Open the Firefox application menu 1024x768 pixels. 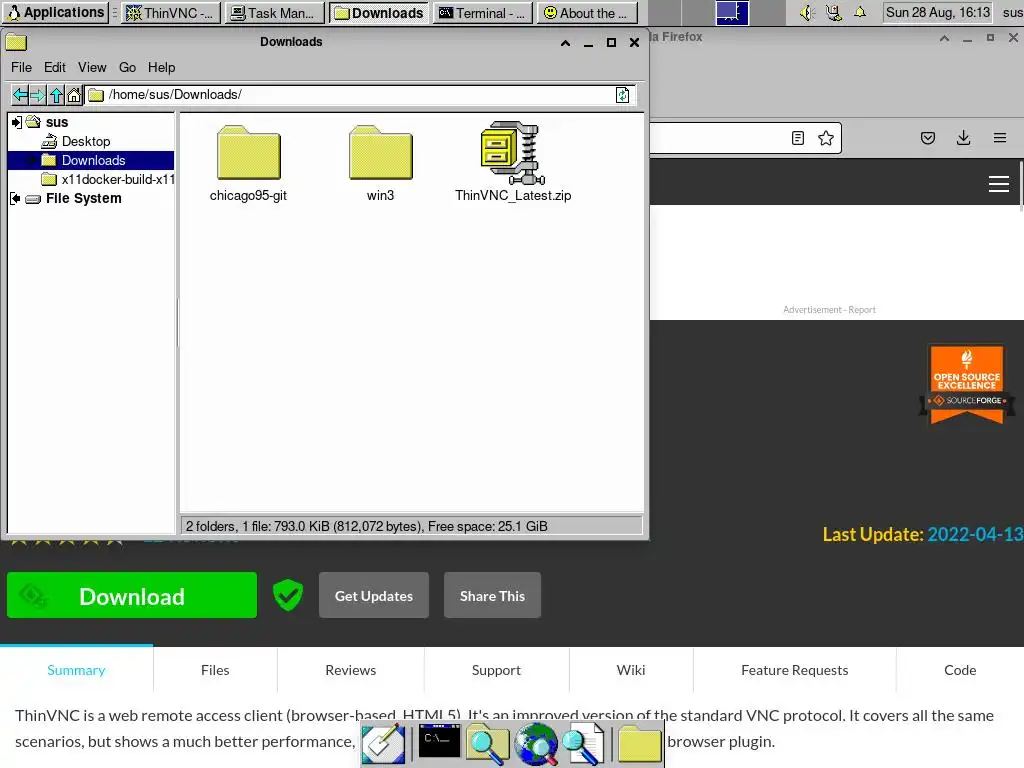pos(999,138)
